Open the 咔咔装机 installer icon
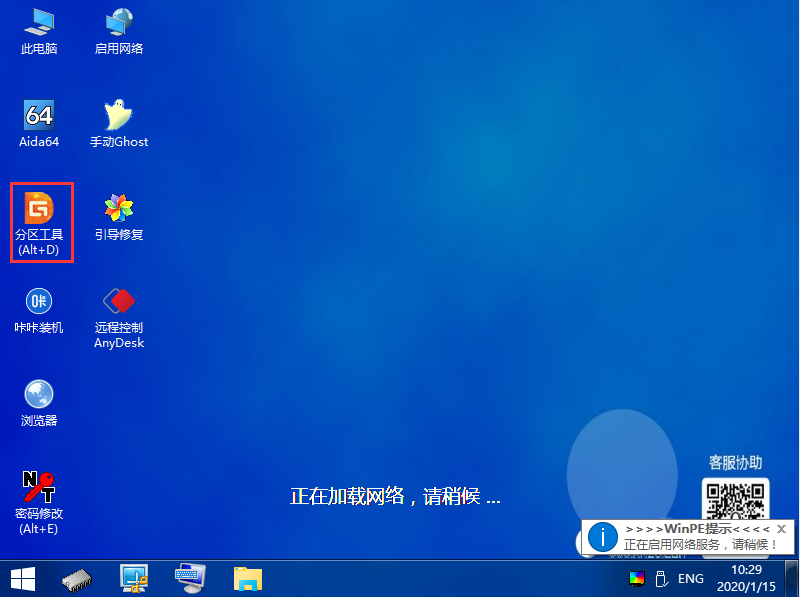This screenshot has height=597, width=800. click(39, 311)
